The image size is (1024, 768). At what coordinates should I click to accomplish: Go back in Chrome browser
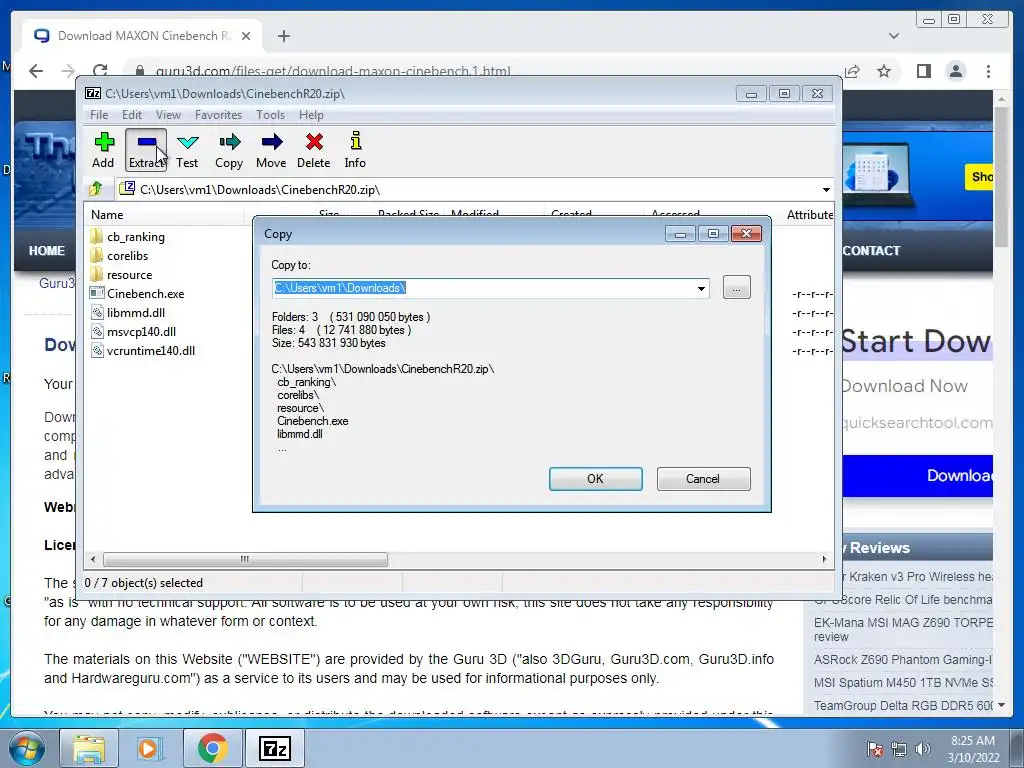point(36,71)
